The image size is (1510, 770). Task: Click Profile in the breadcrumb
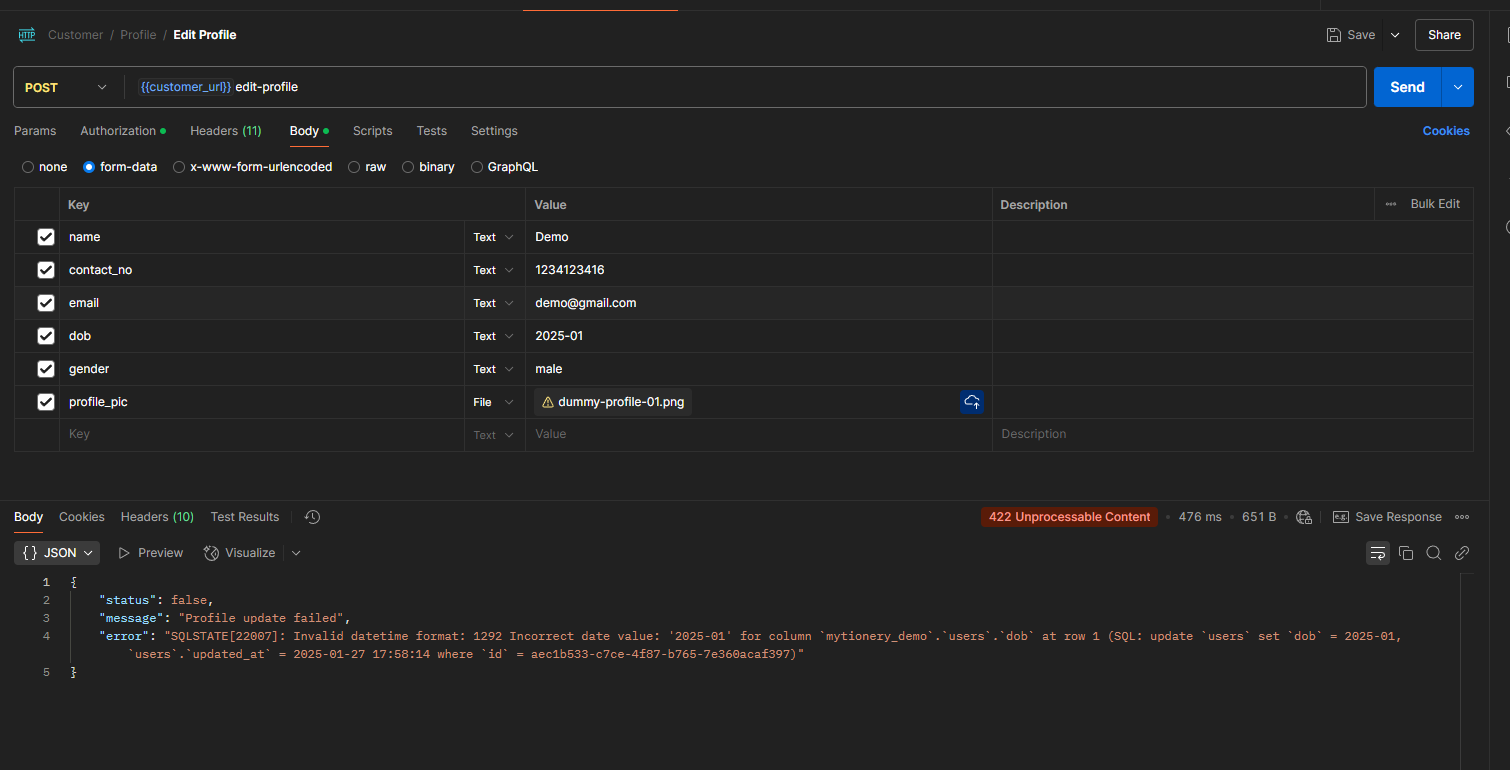tap(138, 35)
